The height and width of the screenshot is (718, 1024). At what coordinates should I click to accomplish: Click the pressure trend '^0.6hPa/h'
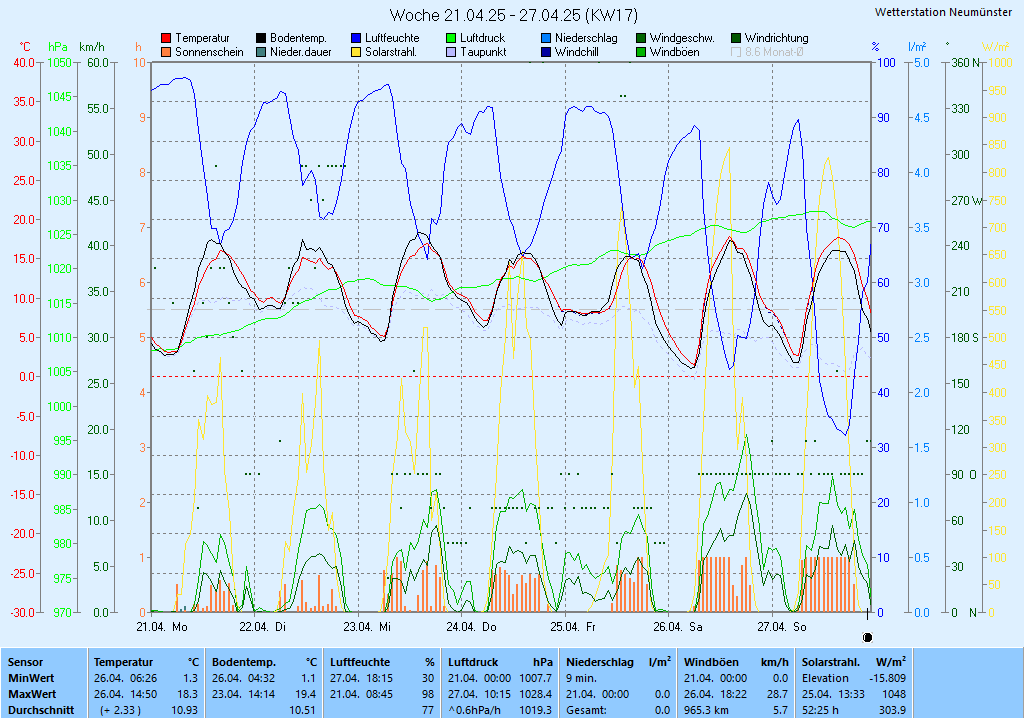(x=476, y=710)
